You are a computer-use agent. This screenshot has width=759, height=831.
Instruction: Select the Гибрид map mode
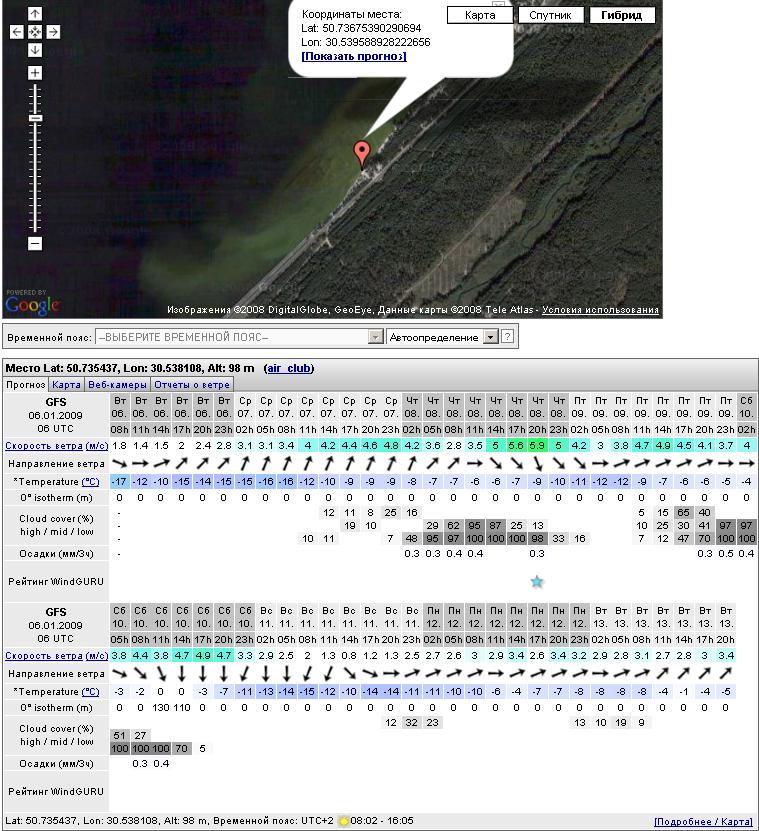[622, 15]
